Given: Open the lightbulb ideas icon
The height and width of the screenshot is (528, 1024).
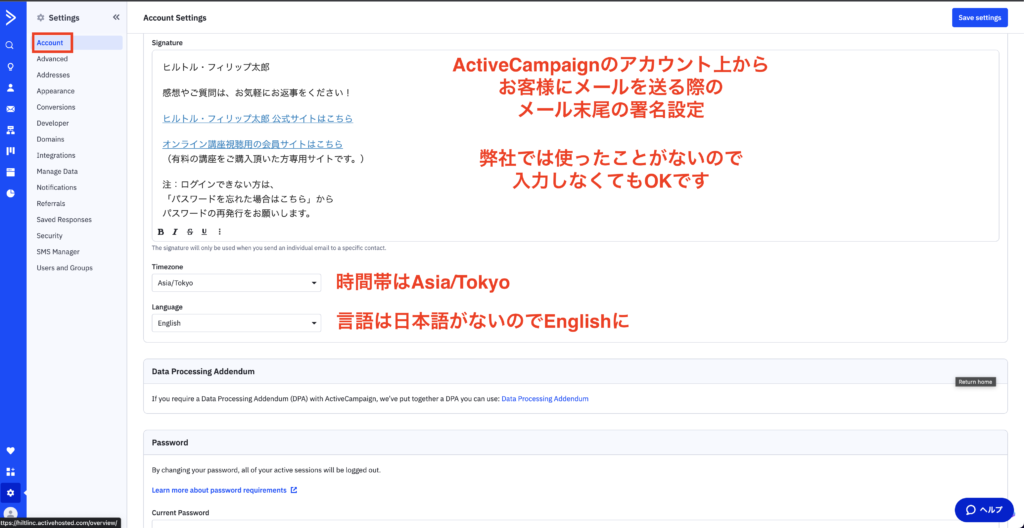Looking at the screenshot, I should 10,67.
